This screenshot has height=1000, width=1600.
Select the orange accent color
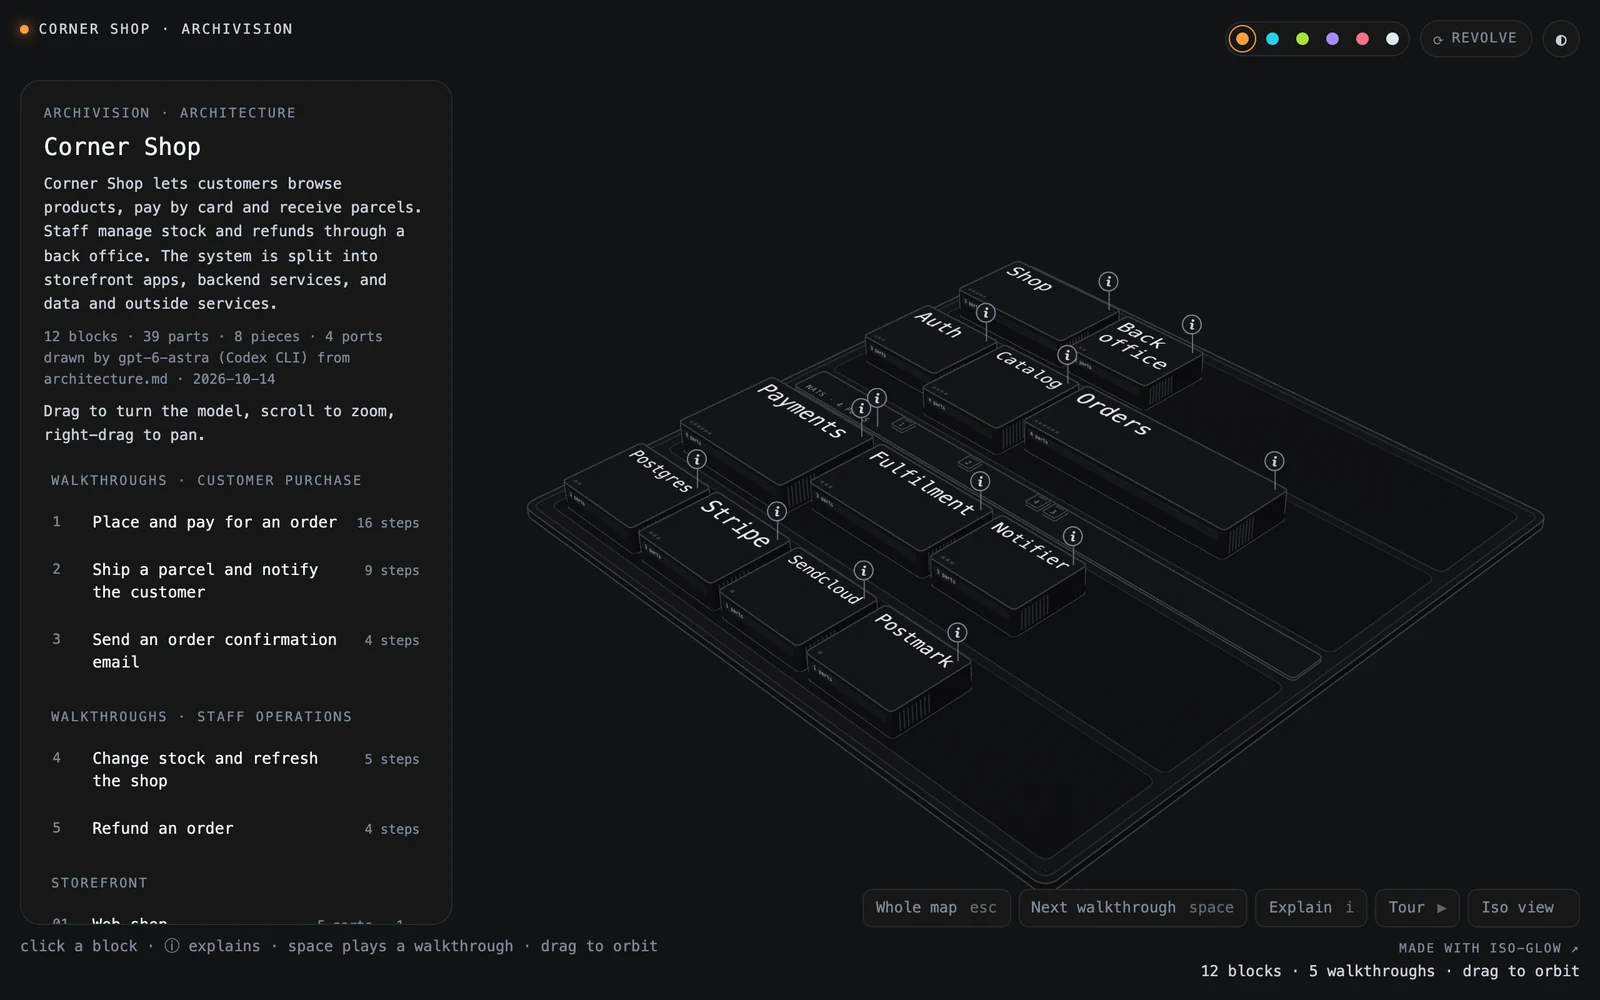[x=1242, y=39]
